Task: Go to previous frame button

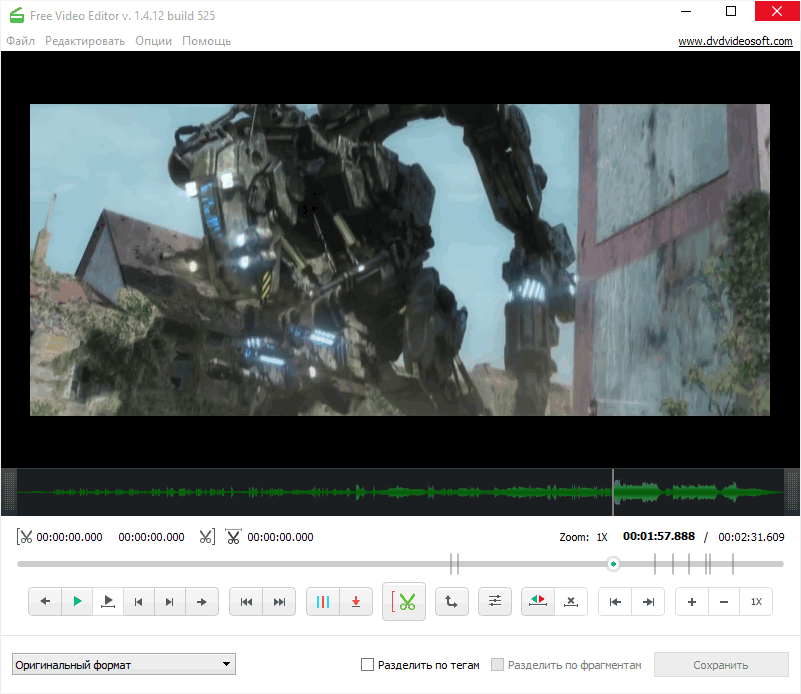Action: point(138,602)
